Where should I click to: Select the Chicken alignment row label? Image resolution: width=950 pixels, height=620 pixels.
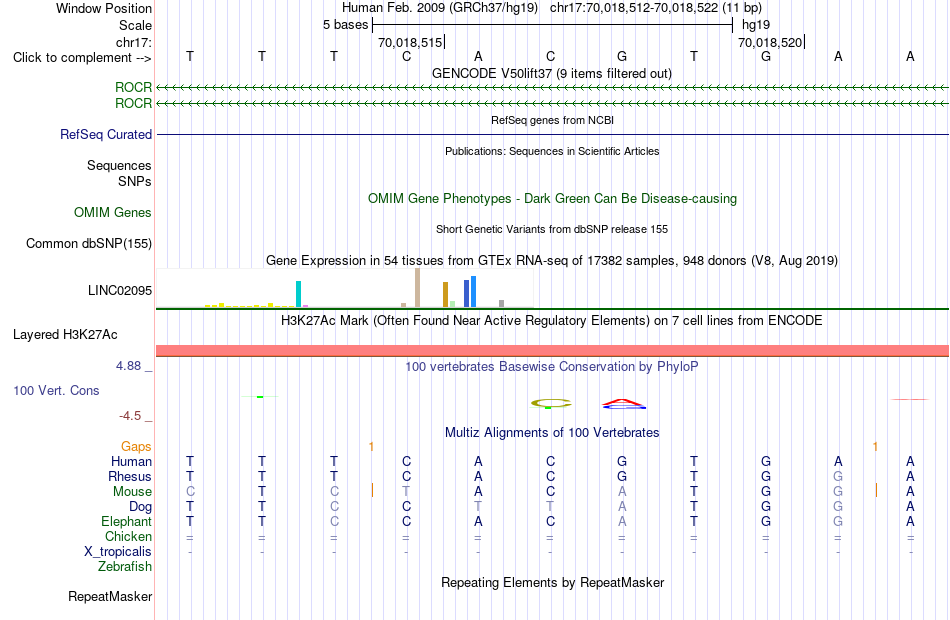(x=128, y=536)
